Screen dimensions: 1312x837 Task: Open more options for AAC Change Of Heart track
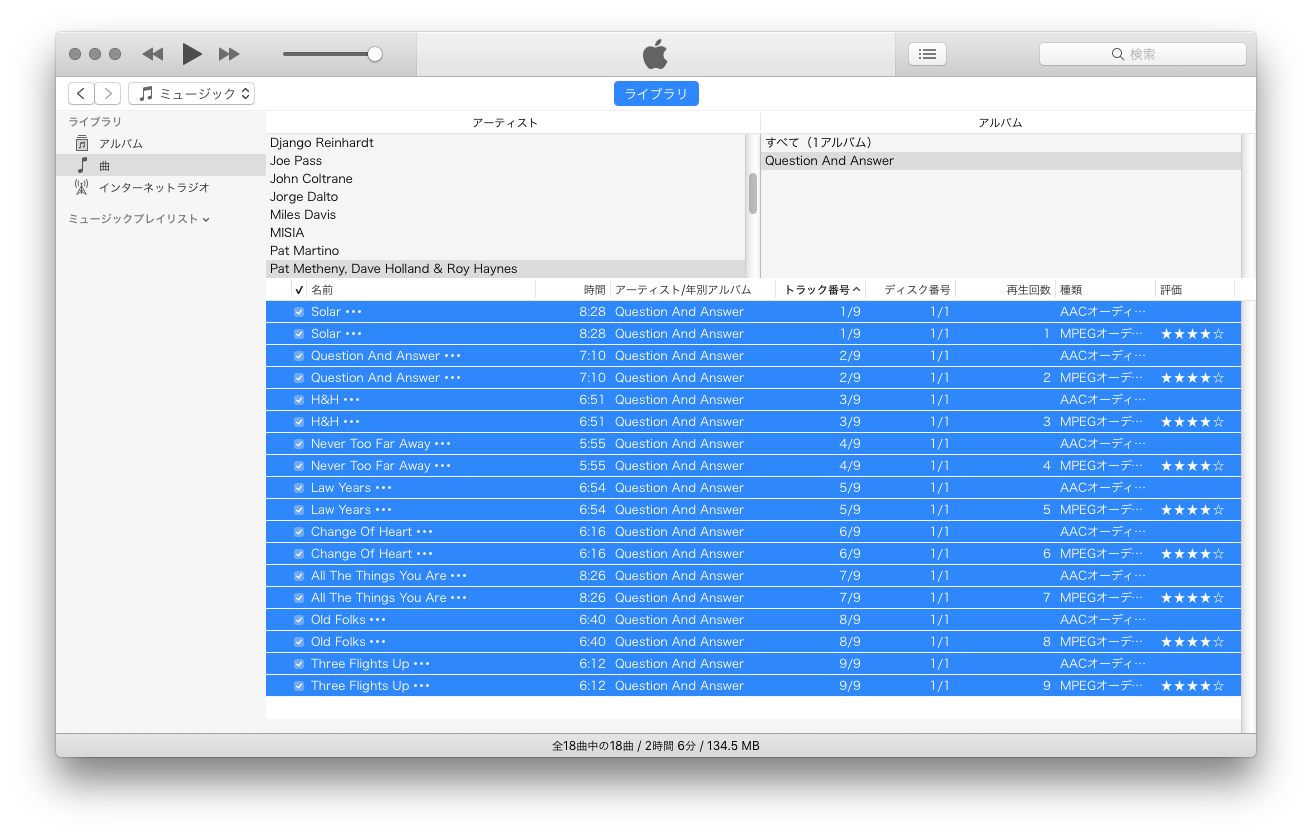point(425,532)
